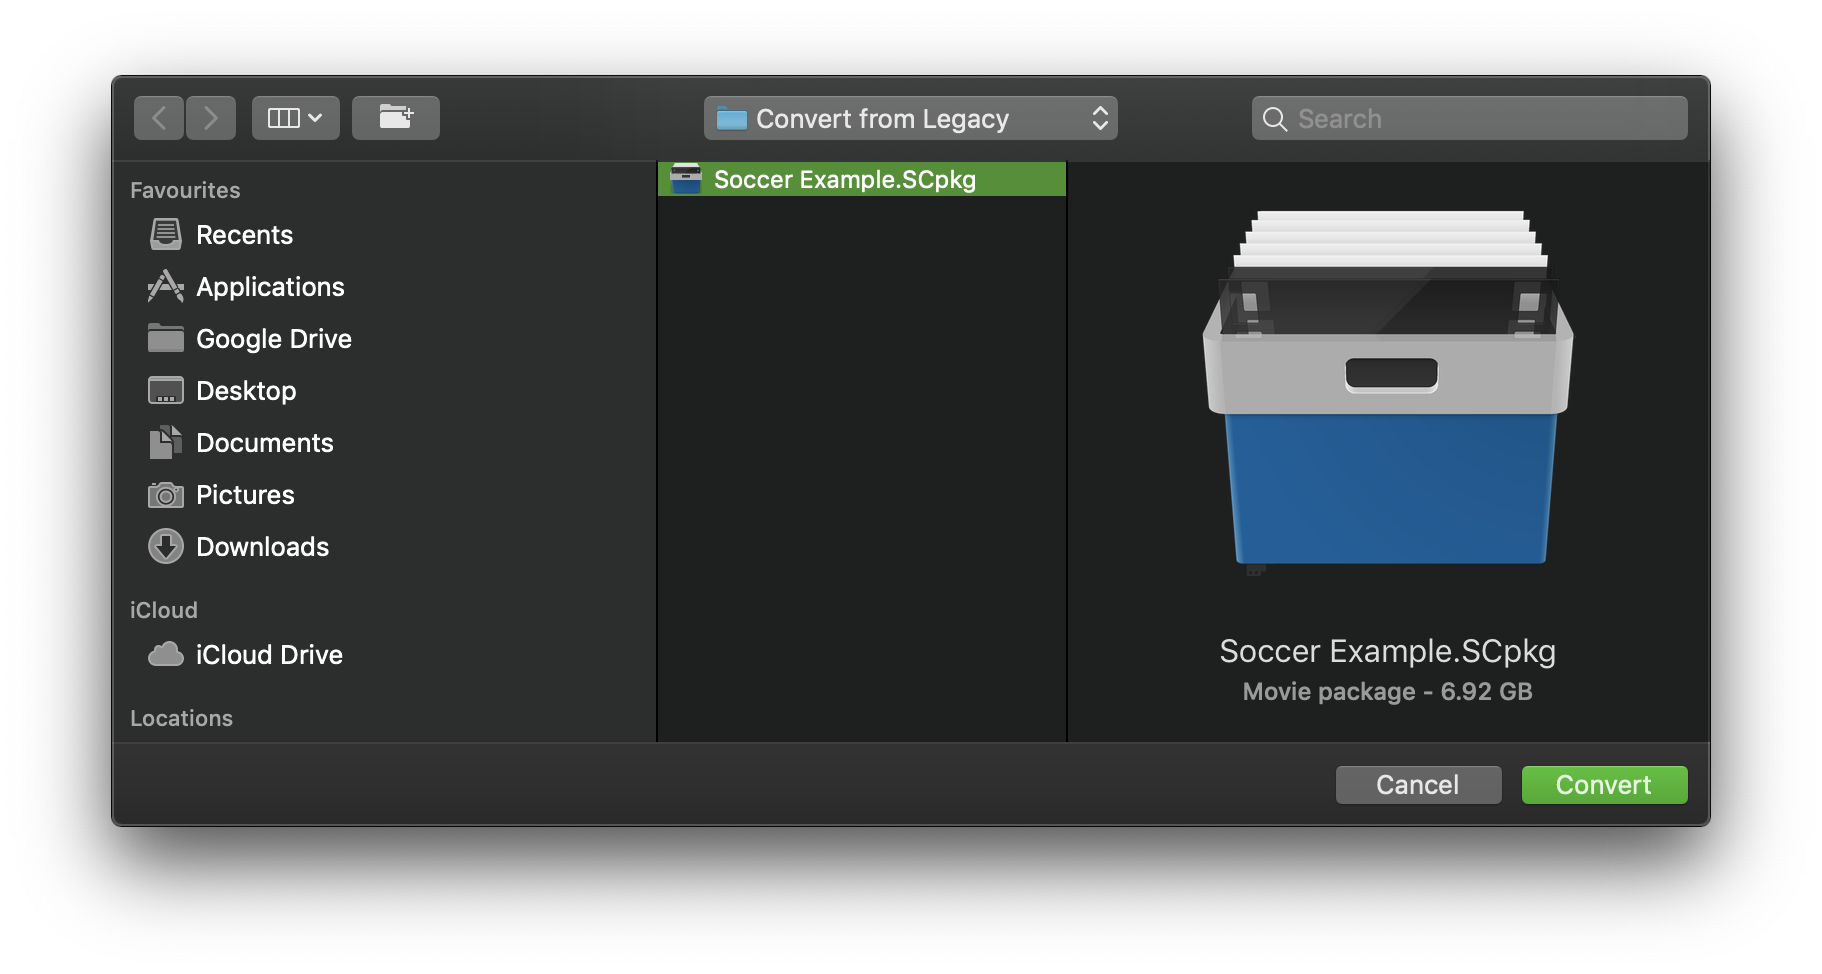Open iCloud Drive
The height and width of the screenshot is (974, 1822).
[269, 654]
